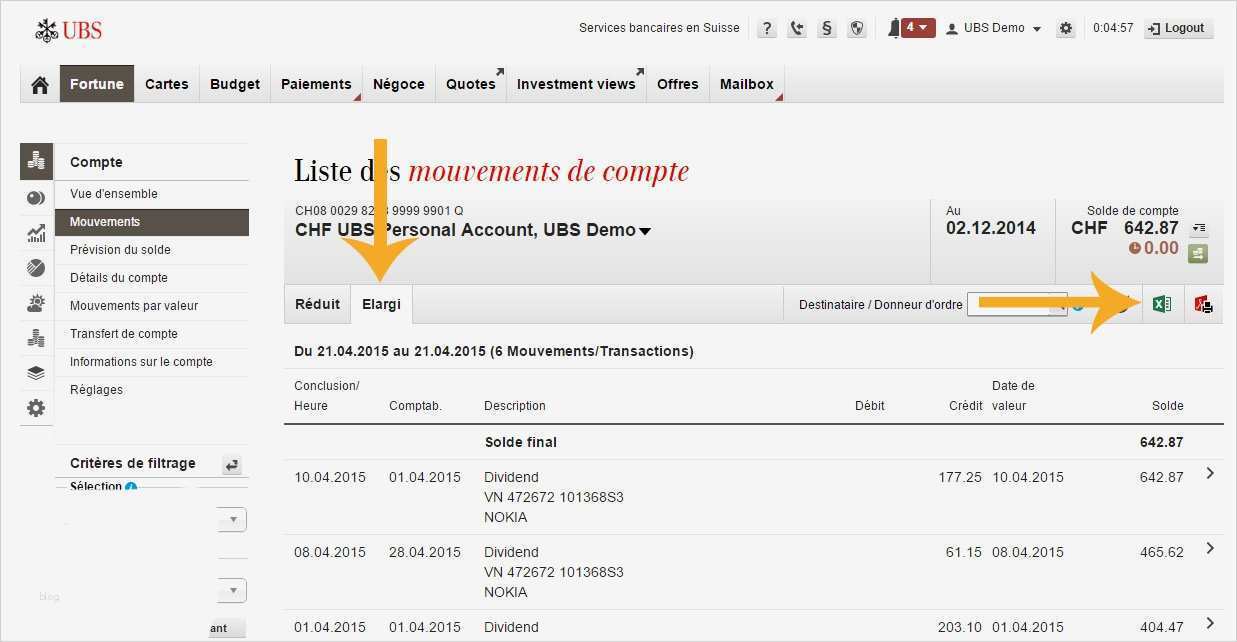Open the first filter dropdown
The width and height of the screenshot is (1237, 642).
click(233, 520)
